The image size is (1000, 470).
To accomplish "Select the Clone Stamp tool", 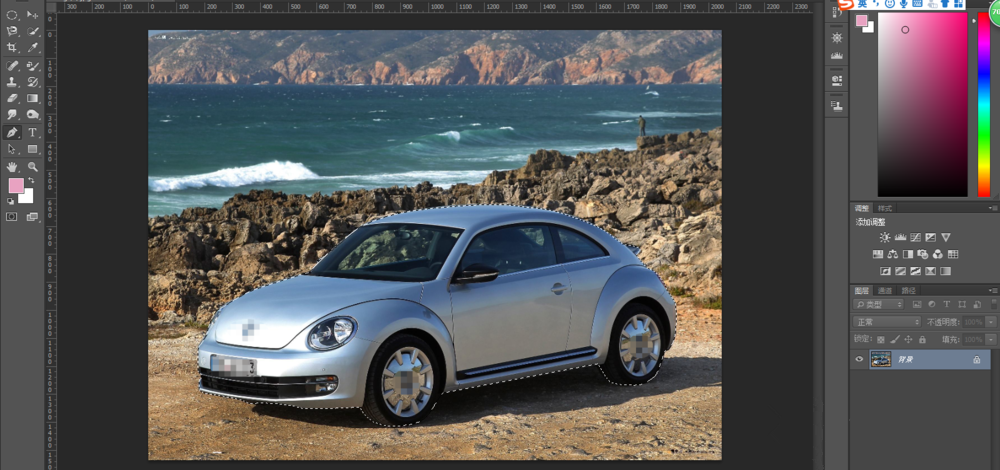I will pyautogui.click(x=11, y=82).
